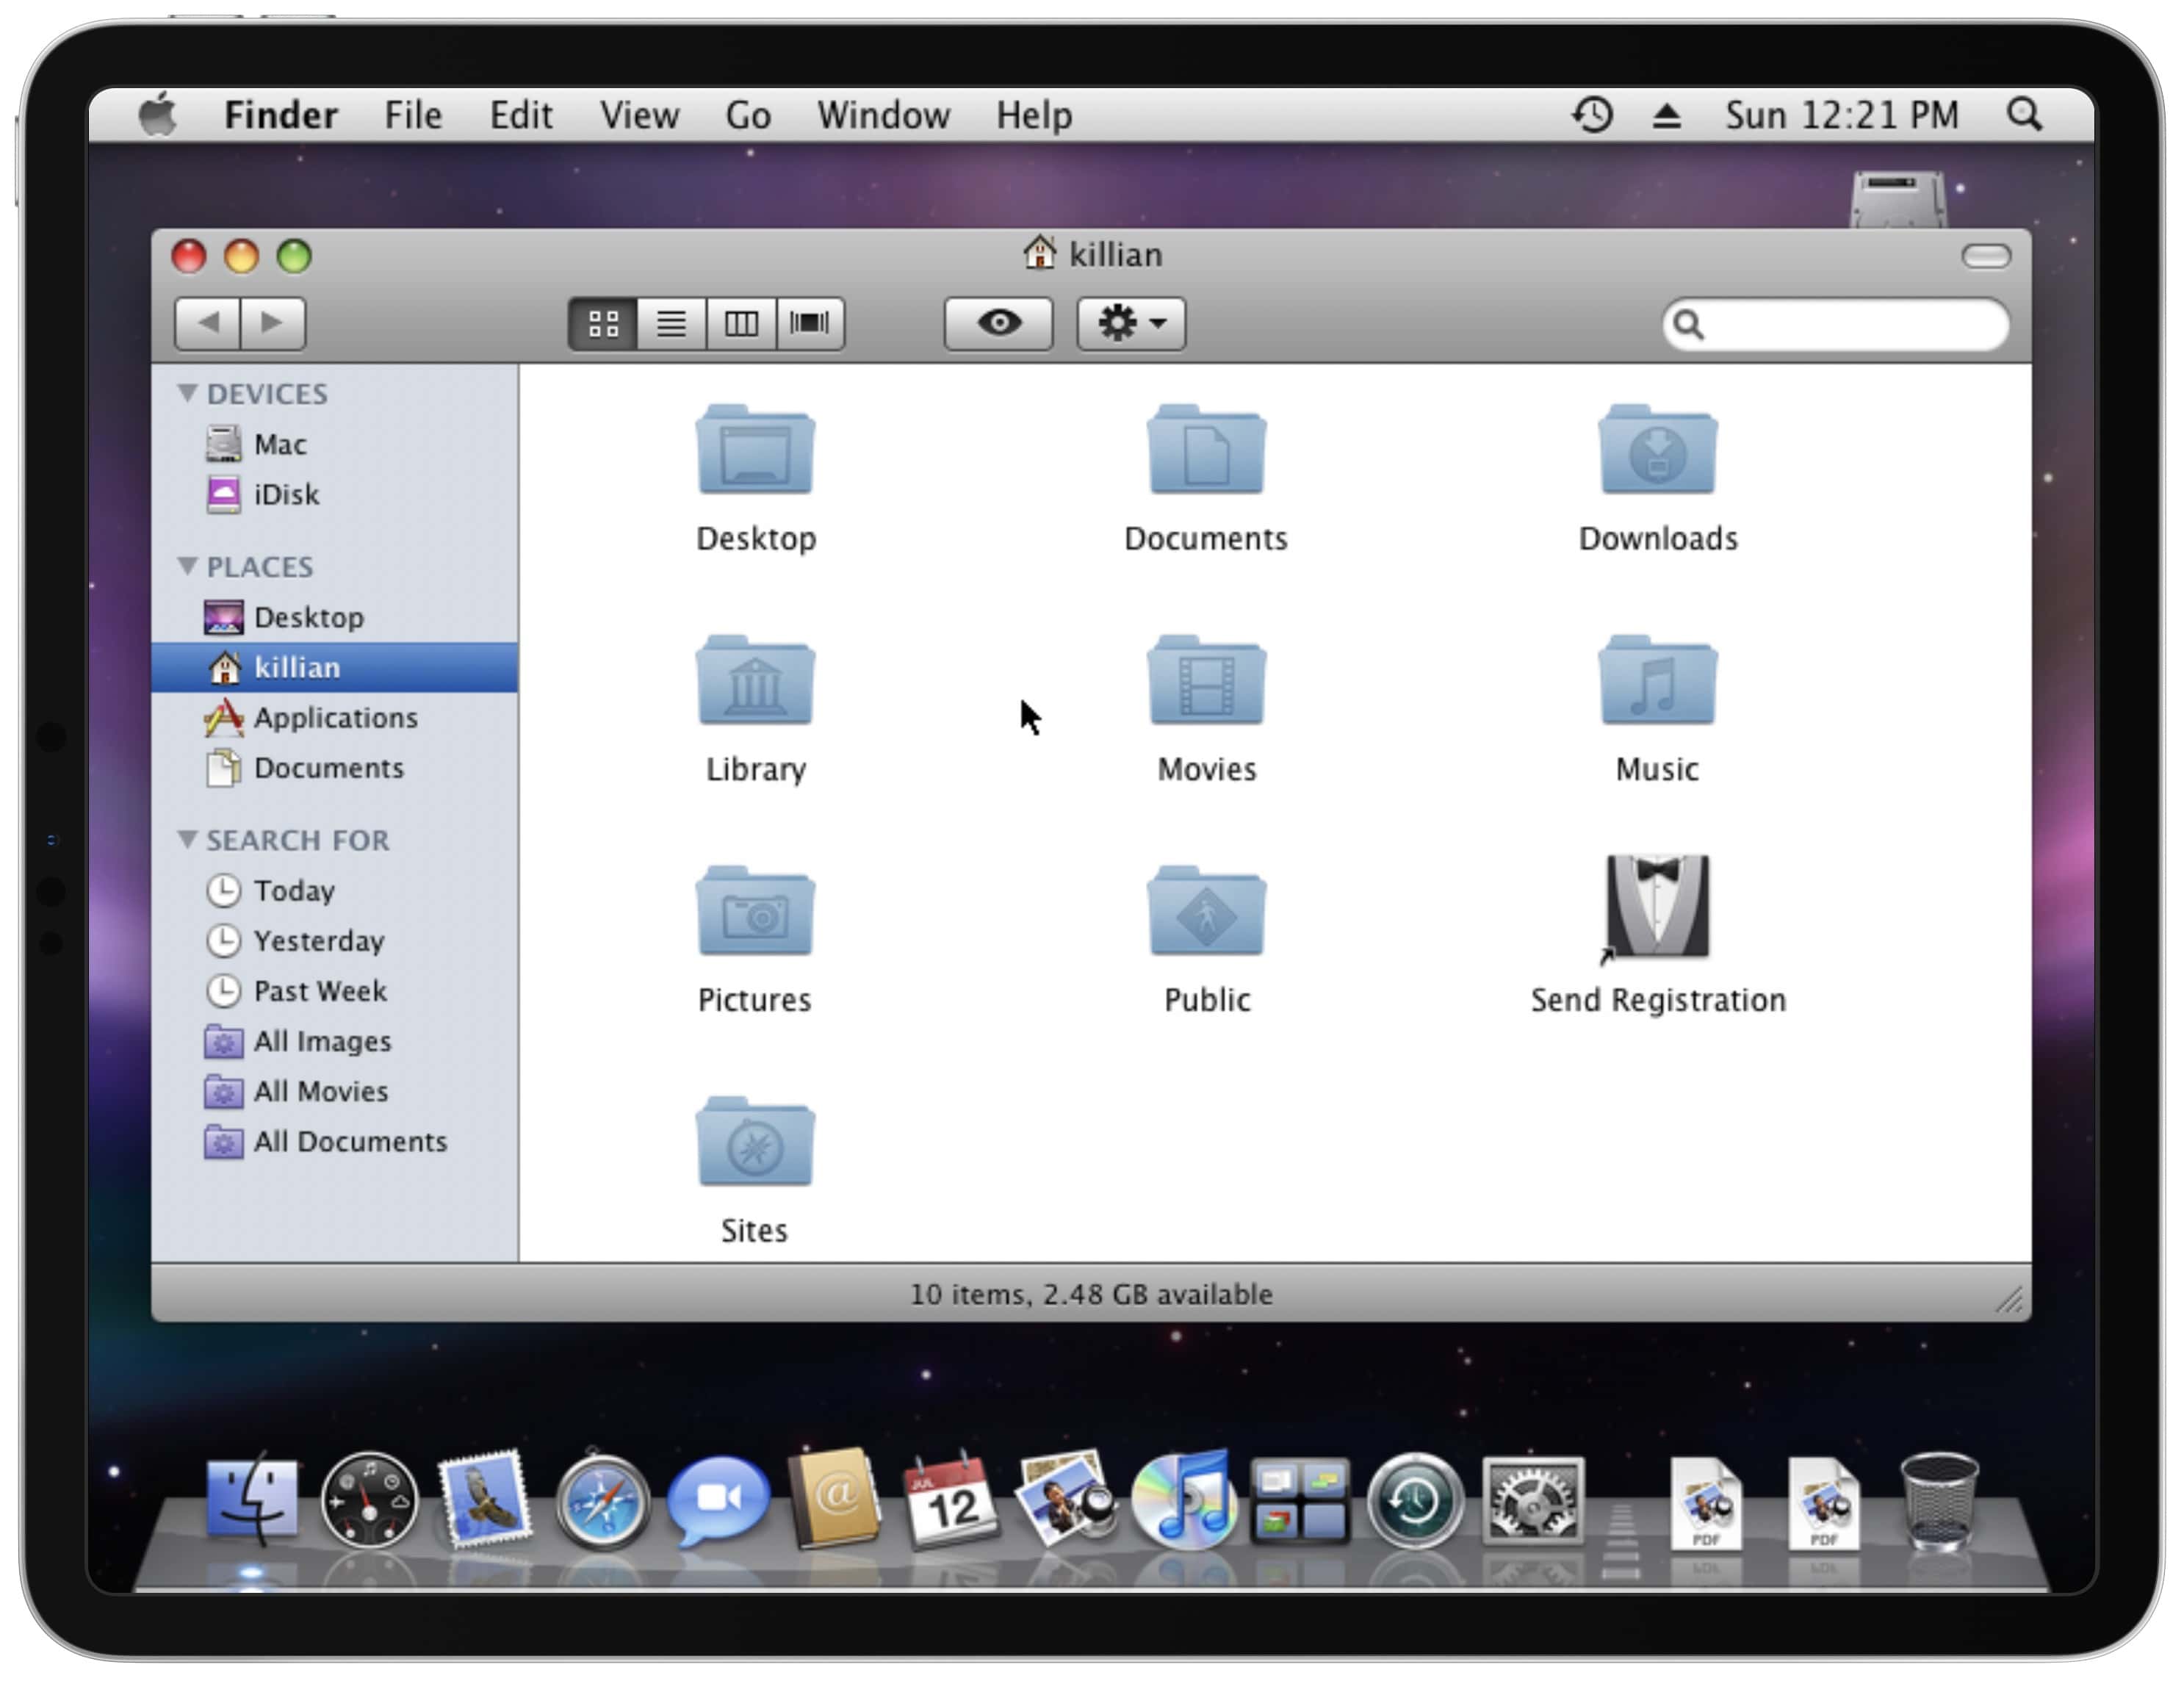Switch to column view
This screenshot has width=2184, height=1681.
(x=741, y=323)
